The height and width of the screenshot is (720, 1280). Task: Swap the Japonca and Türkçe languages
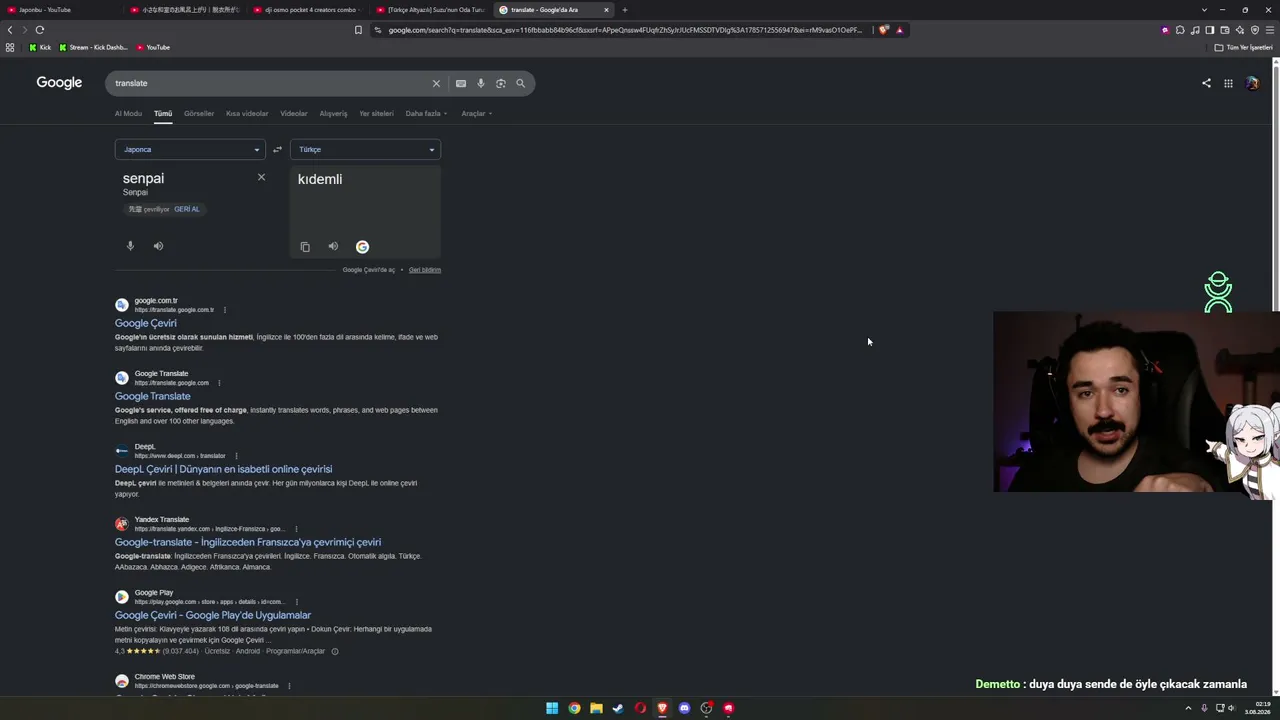(x=277, y=150)
